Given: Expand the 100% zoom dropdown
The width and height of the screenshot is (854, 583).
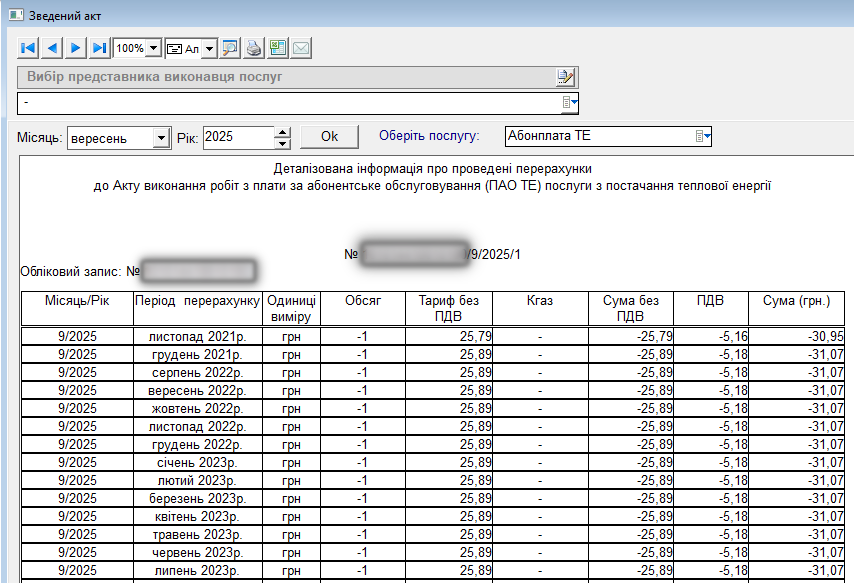Looking at the screenshot, I should (x=153, y=48).
